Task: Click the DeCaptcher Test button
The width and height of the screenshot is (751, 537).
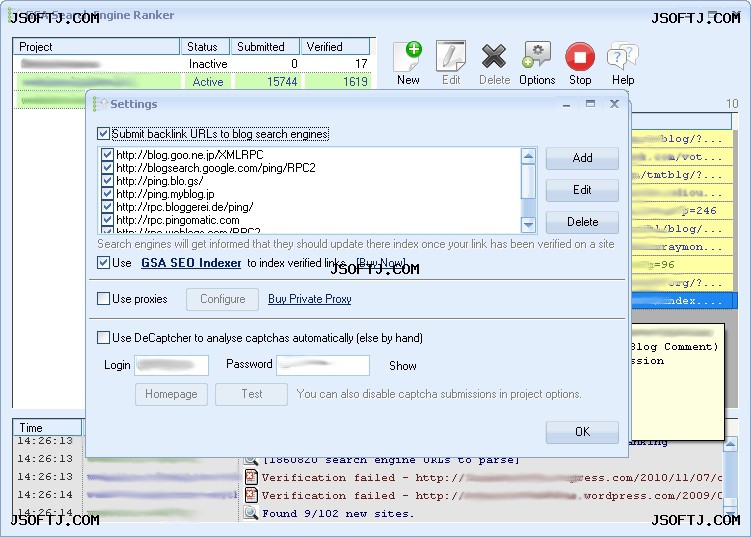Action: click(251, 394)
